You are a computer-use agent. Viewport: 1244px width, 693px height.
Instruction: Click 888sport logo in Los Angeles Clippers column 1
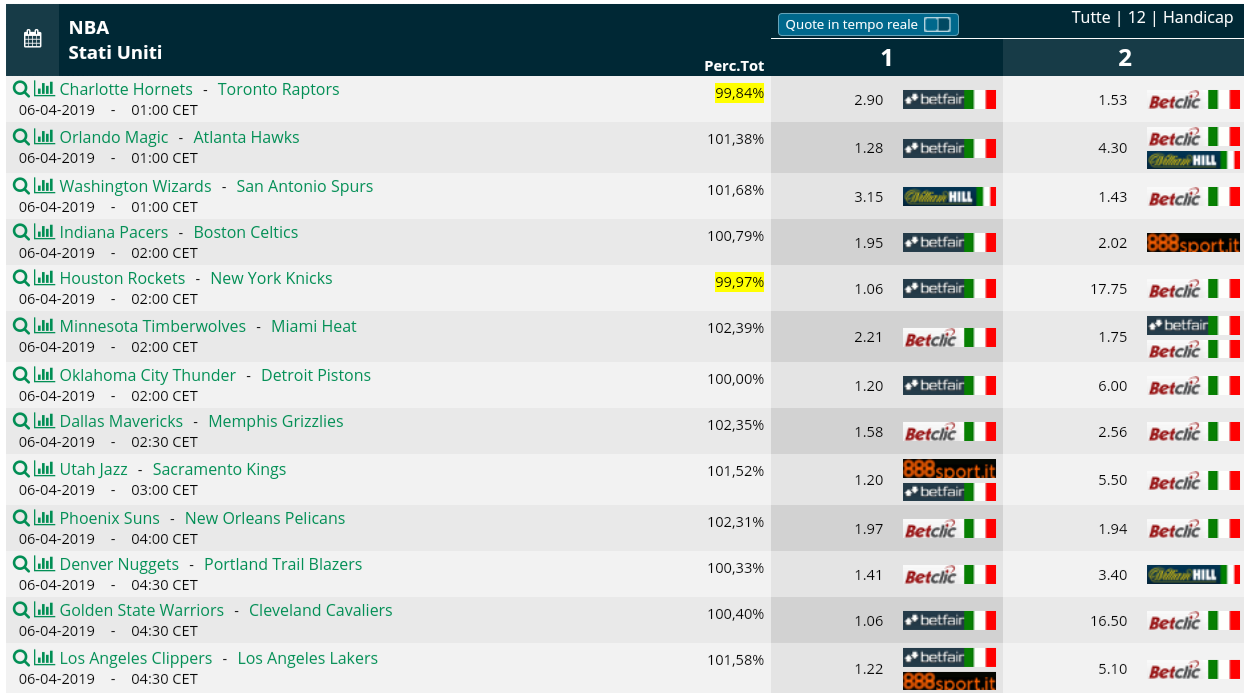[x=949, y=681]
